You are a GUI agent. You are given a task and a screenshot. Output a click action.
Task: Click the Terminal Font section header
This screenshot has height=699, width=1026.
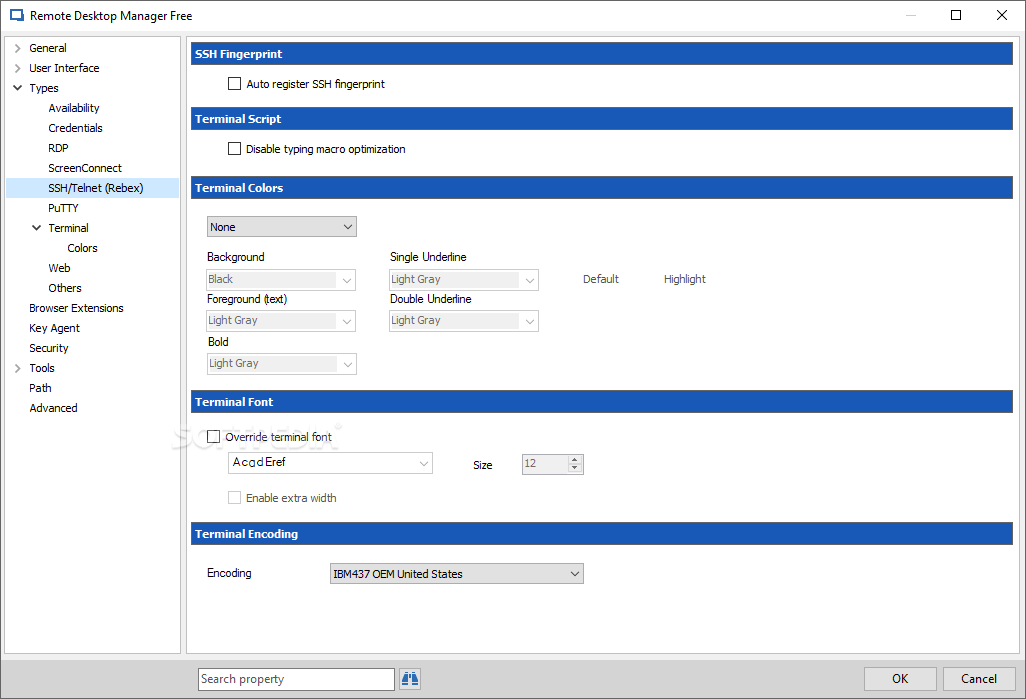601,402
